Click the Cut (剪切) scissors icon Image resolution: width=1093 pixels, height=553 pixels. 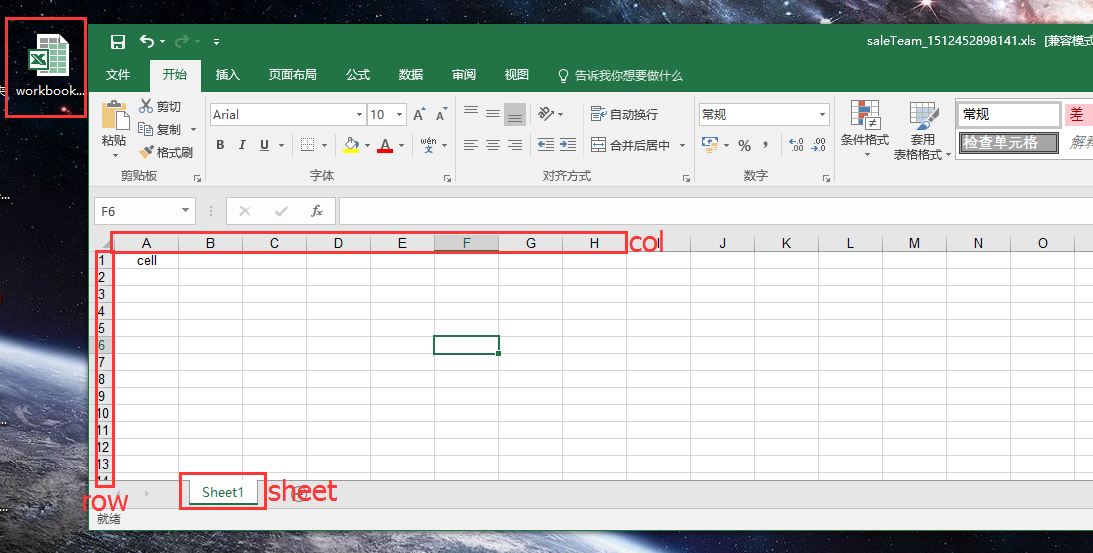pos(159,107)
